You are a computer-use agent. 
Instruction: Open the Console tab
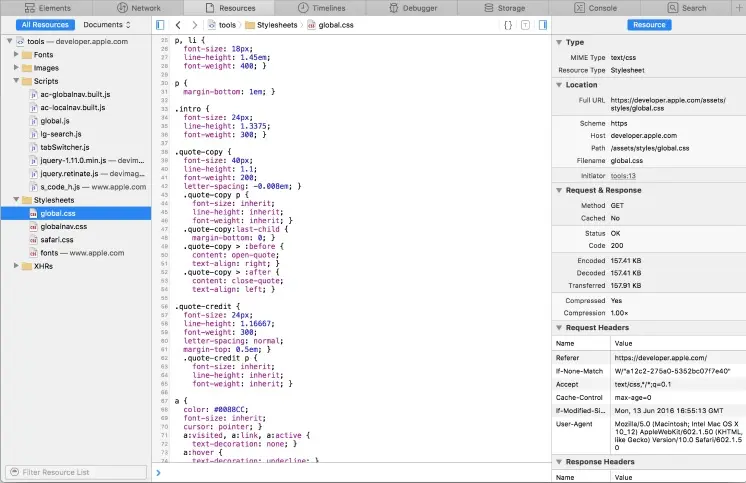click(595, 8)
